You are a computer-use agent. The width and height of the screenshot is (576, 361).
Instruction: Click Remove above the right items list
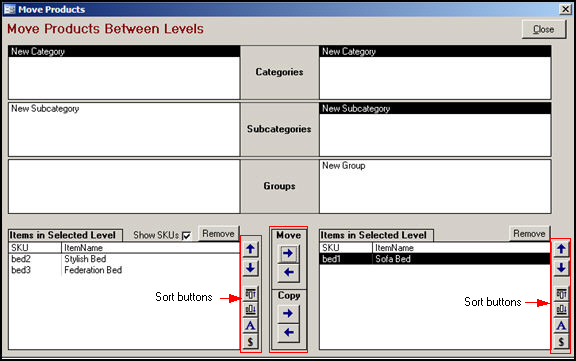click(529, 234)
